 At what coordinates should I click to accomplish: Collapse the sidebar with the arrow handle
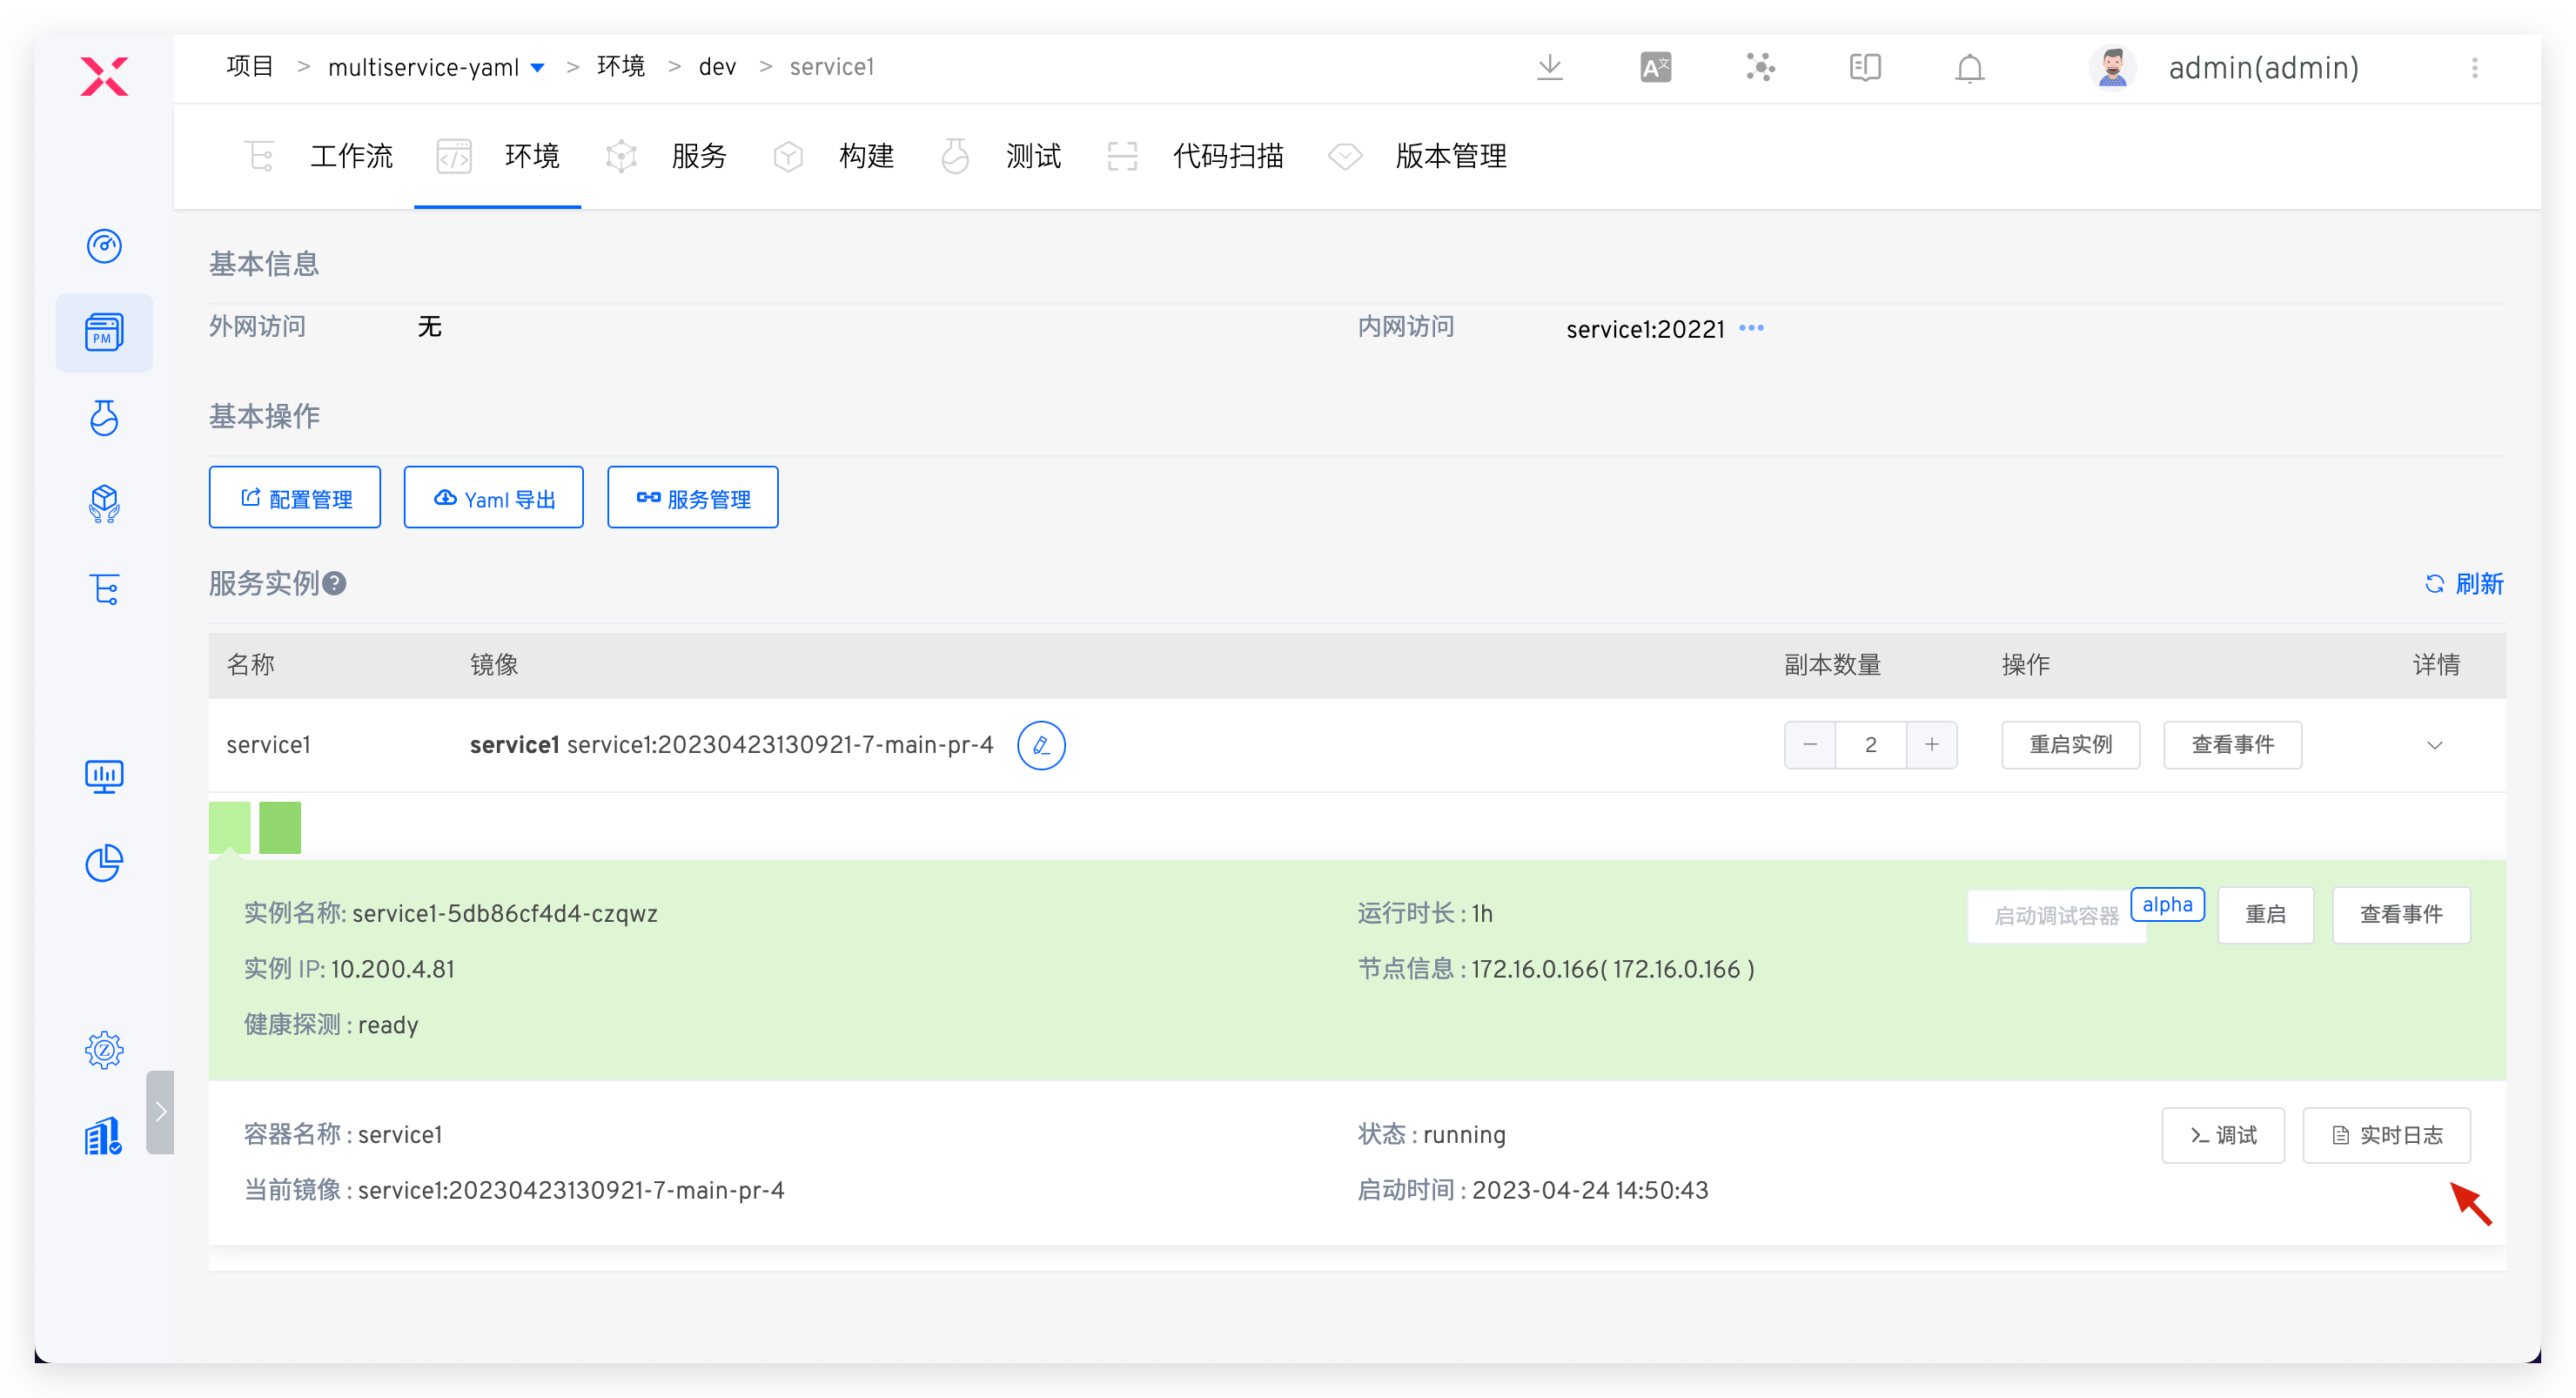pos(161,1110)
